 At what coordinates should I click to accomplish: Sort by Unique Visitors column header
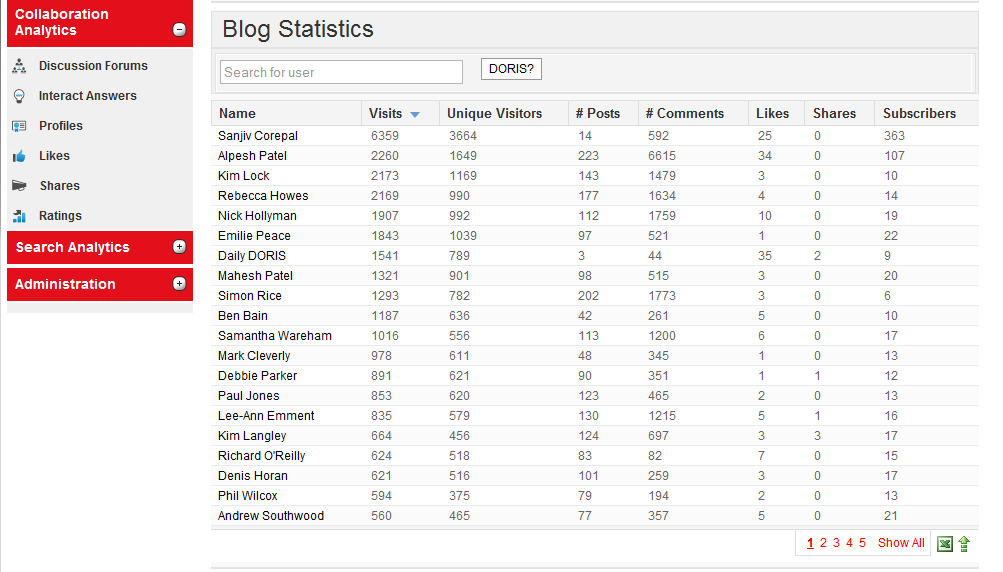tap(494, 113)
